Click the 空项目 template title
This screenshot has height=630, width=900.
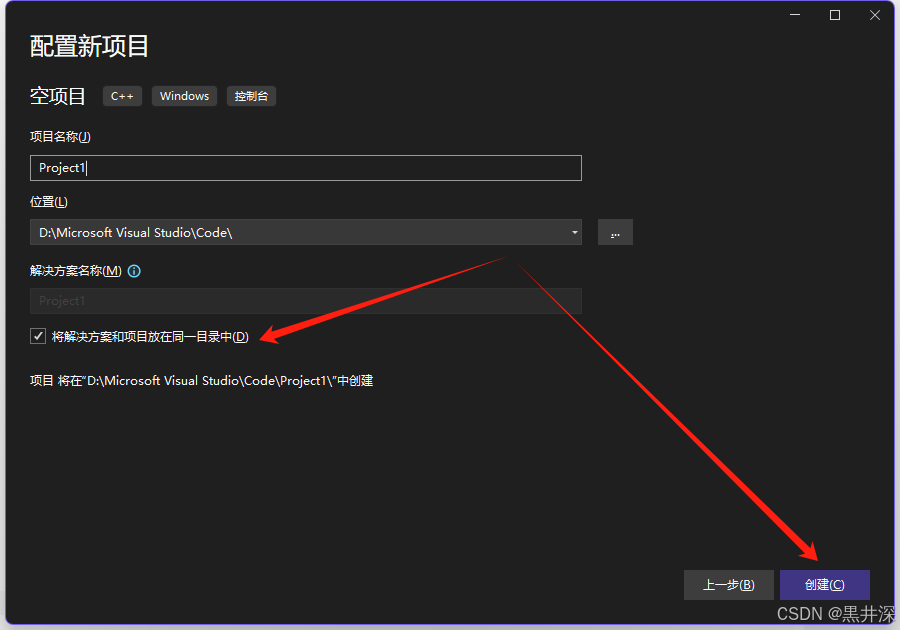57,96
